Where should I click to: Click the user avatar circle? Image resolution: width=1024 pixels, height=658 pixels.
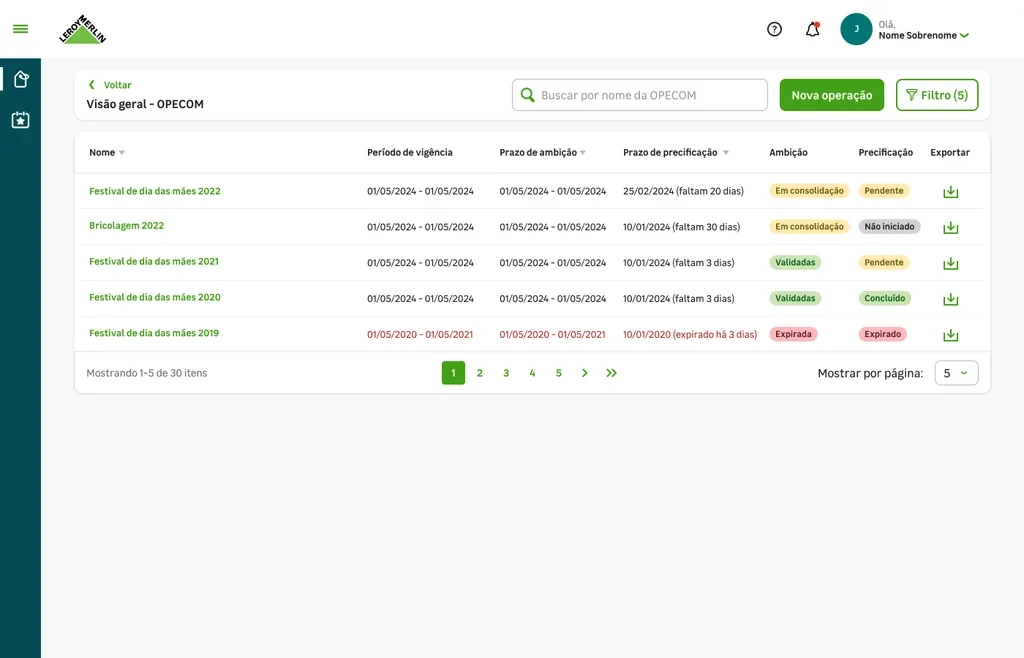[x=856, y=29]
